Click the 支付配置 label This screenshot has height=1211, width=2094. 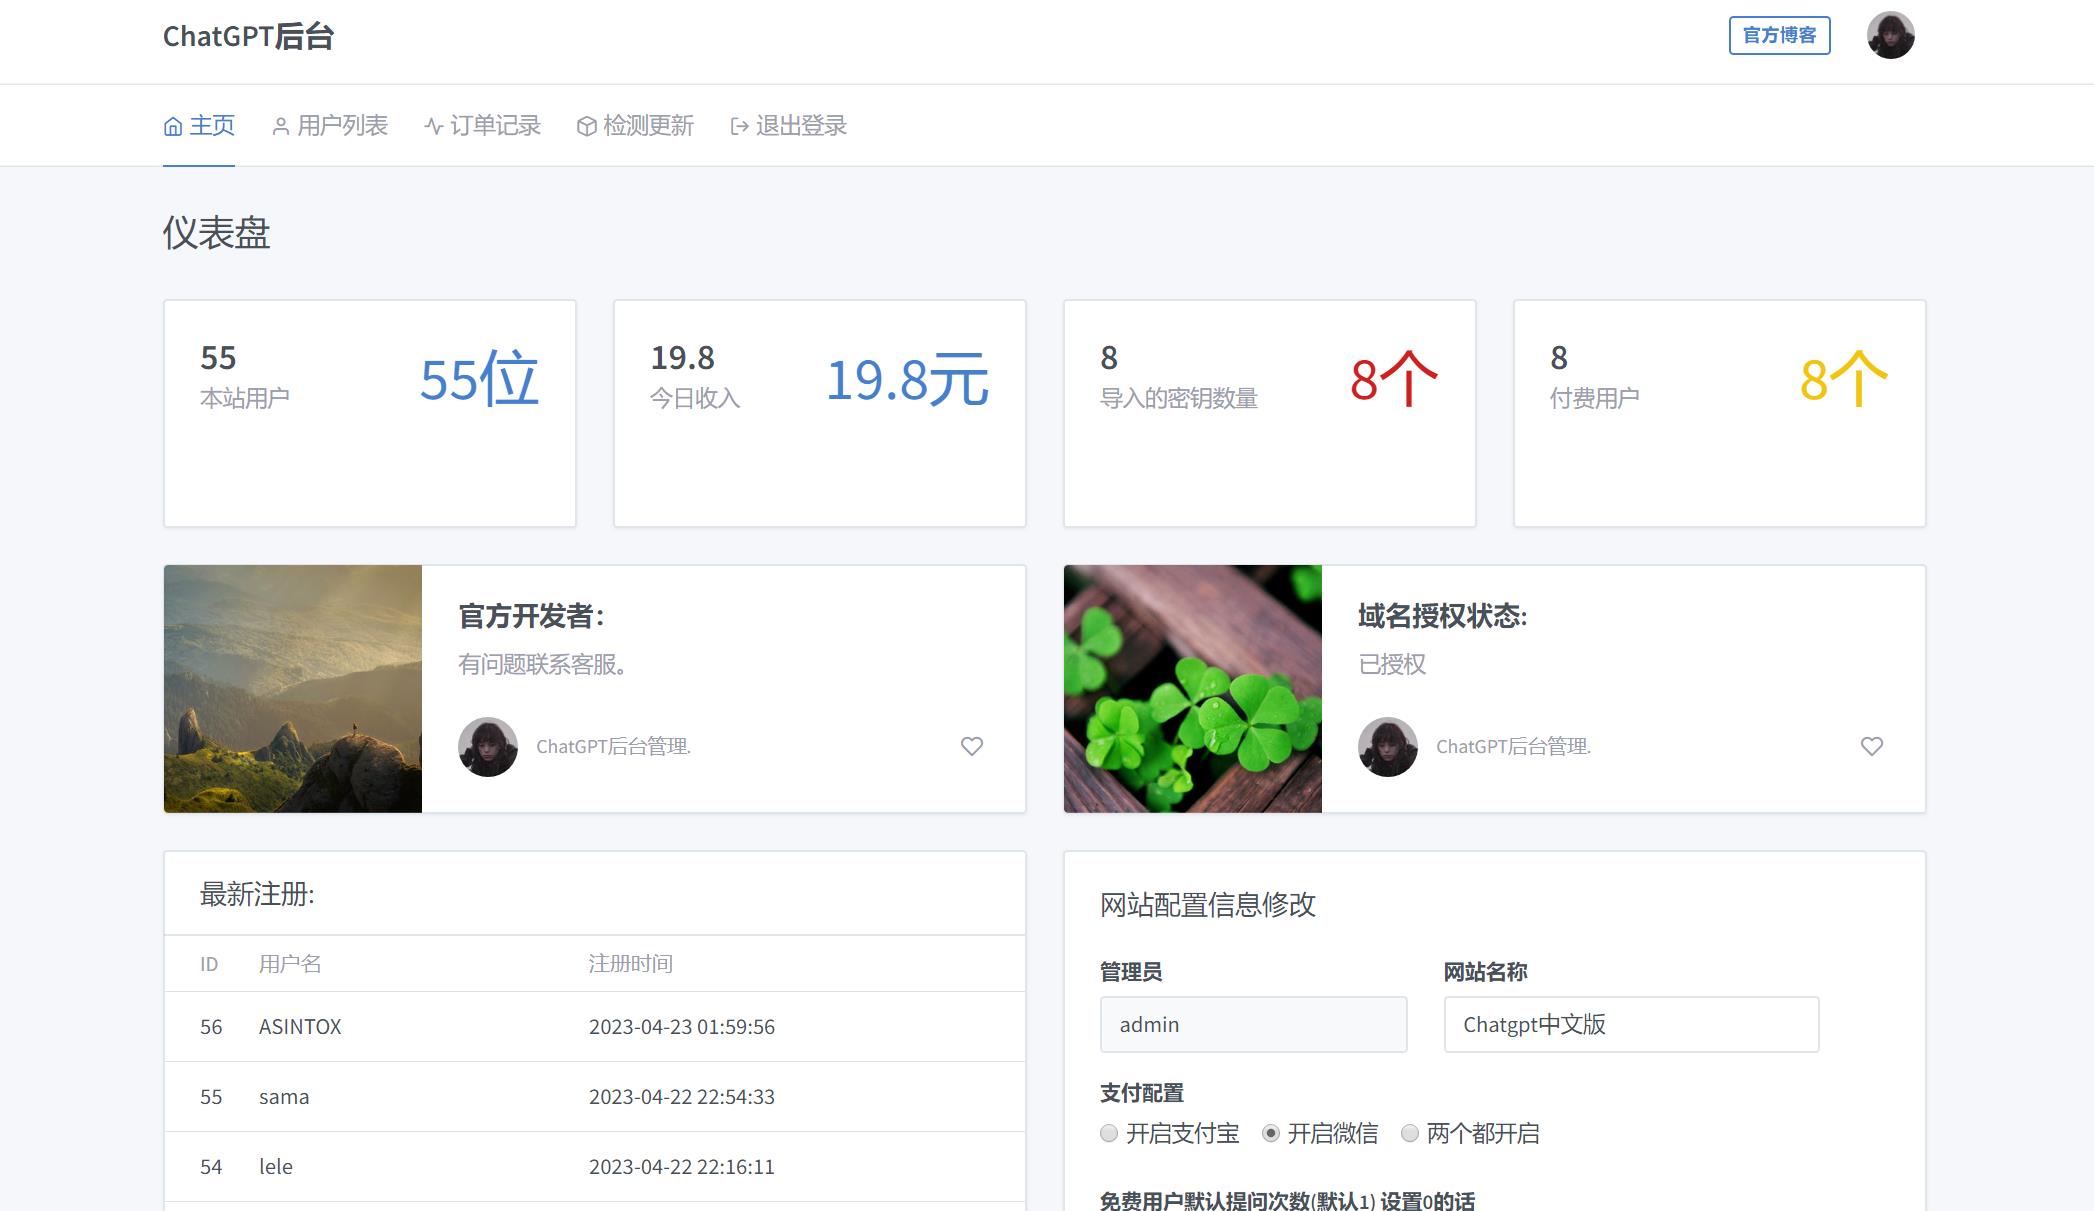1141,1093
